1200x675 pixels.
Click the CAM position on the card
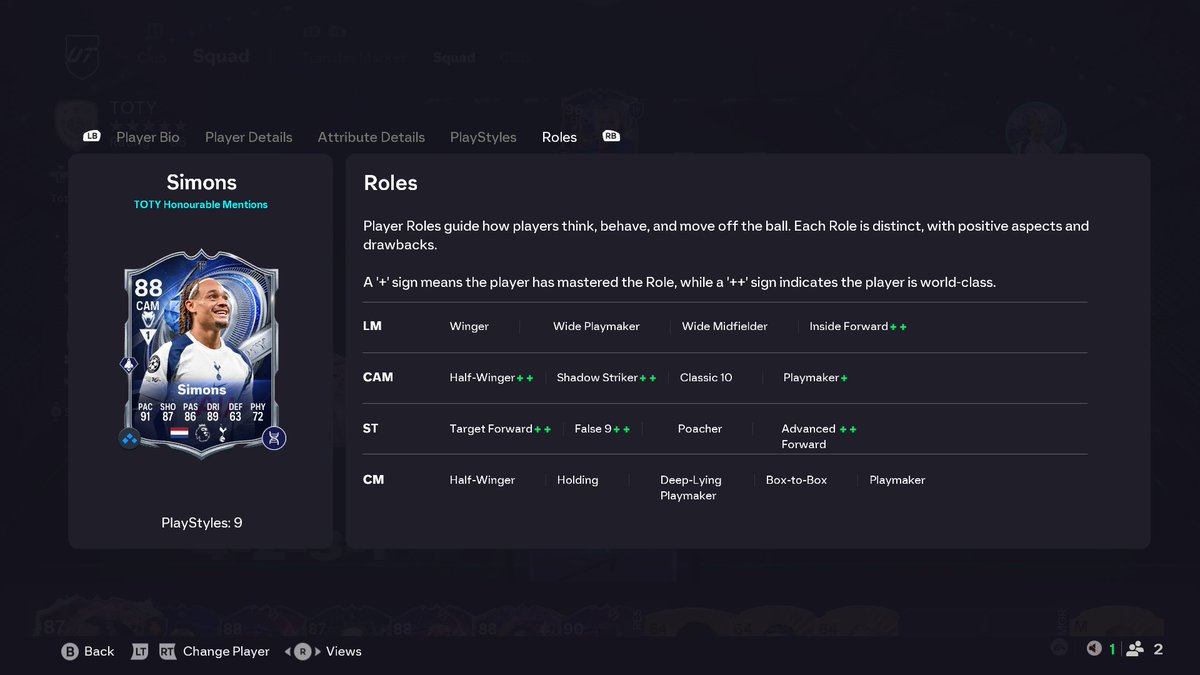[148, 305]
